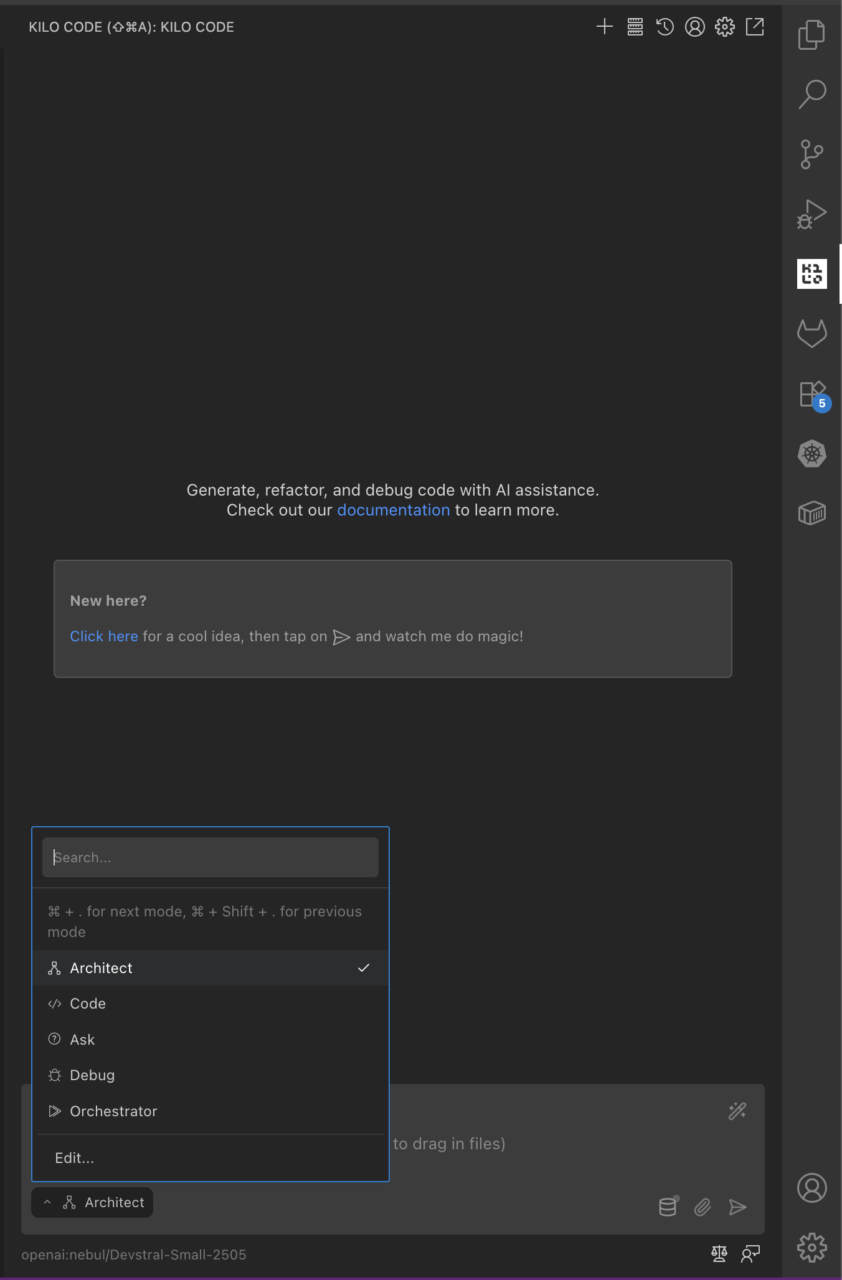The width and height of the screenshot is (842, 1280).
Task: Click the documentation link
Action: click(x=393, y=510)
